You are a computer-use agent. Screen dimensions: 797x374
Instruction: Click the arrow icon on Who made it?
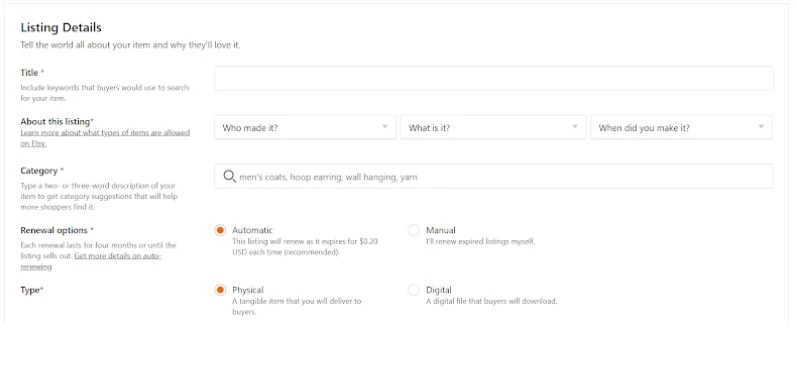[385, 127]
